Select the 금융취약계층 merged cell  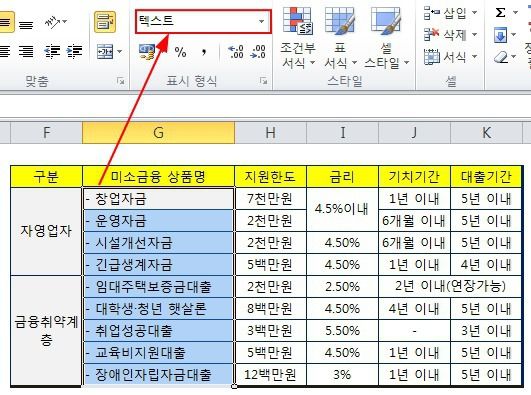click(x=46, y=331)
